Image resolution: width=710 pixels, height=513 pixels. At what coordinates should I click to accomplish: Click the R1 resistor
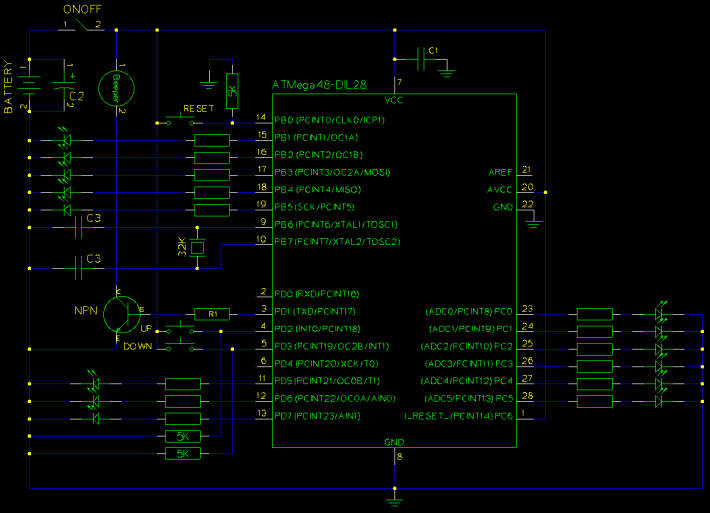point(211,313)
